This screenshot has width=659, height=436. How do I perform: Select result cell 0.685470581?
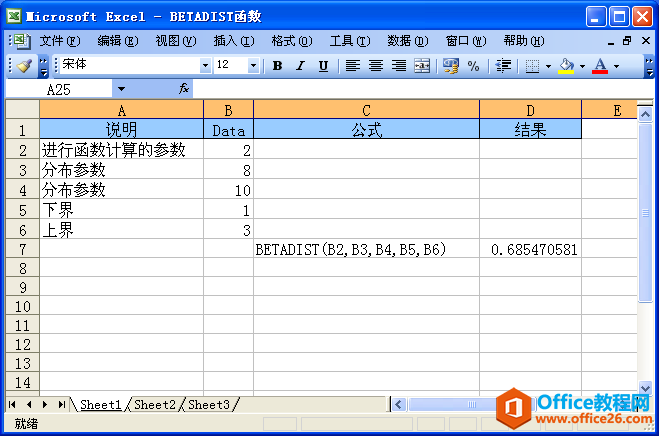pyautogui.click(x=530, y=249)
